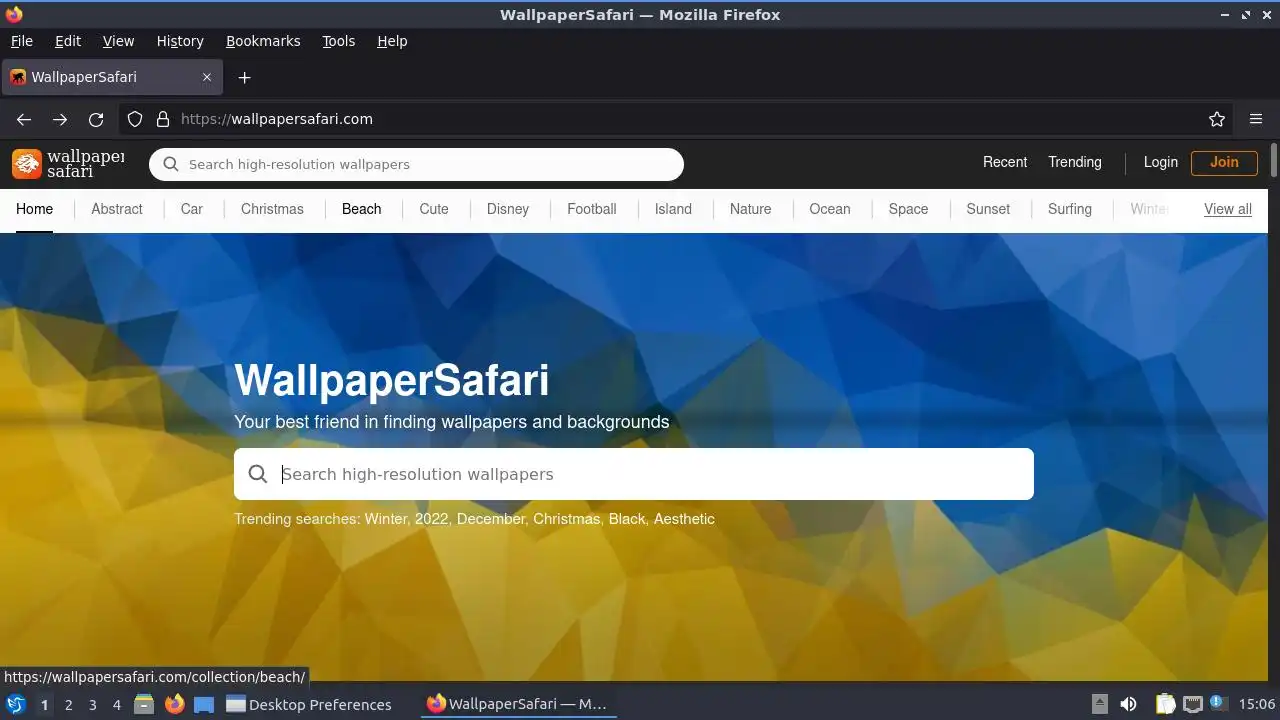The width and height of the screenshot is (1280, 720).
Task: Open the Island wallpaper category
Action: [673, 209]
